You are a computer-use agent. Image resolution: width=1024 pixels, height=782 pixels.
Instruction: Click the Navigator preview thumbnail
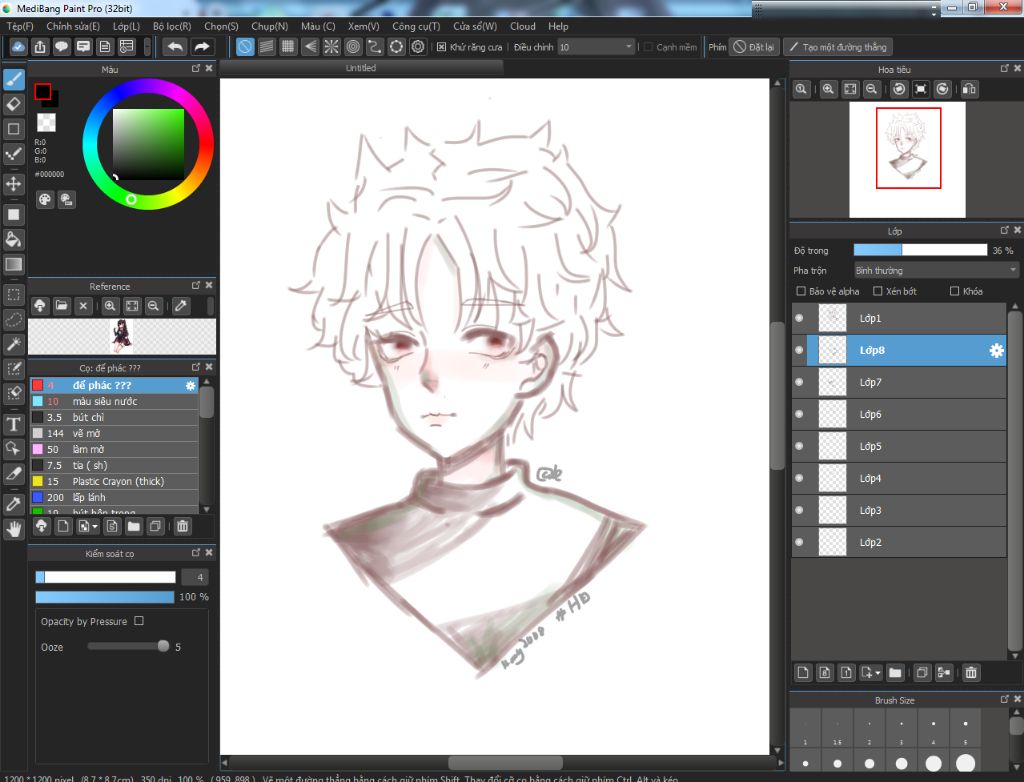tap(907, 160)
